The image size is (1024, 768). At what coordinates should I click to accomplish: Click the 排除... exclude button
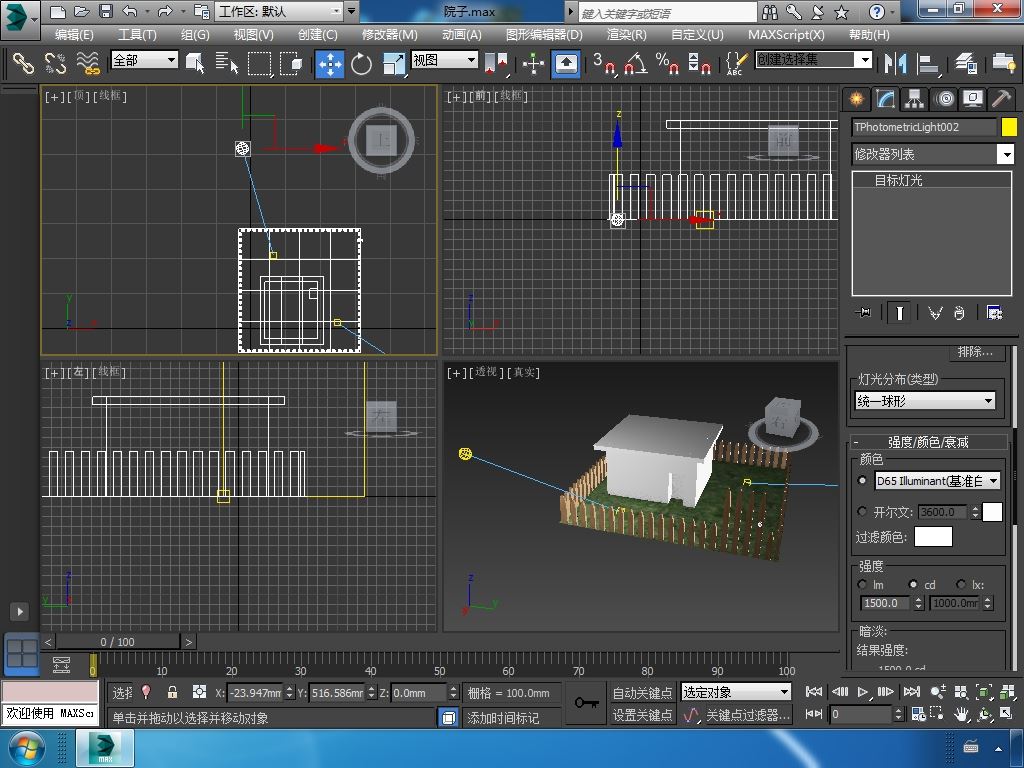[975, 352]
